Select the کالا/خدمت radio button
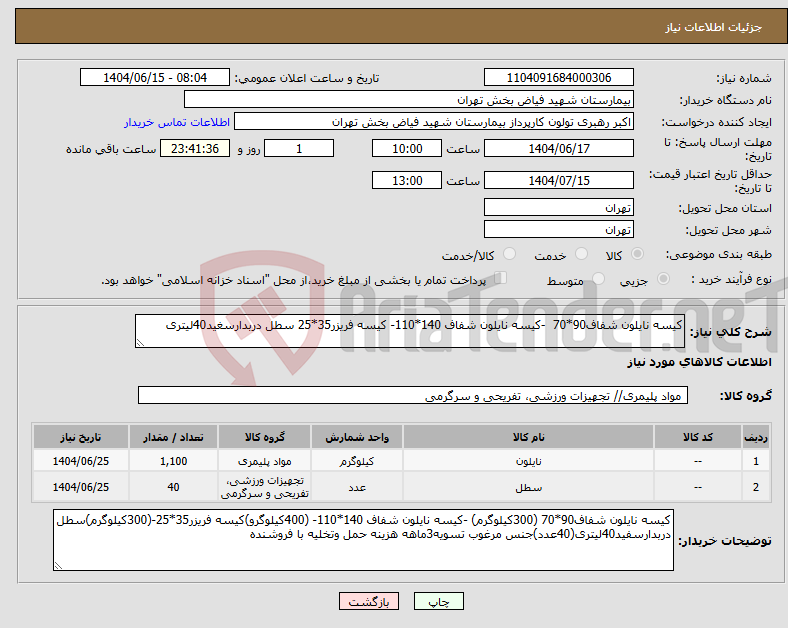This screenshot has height=628, width=788. [510, 254]
